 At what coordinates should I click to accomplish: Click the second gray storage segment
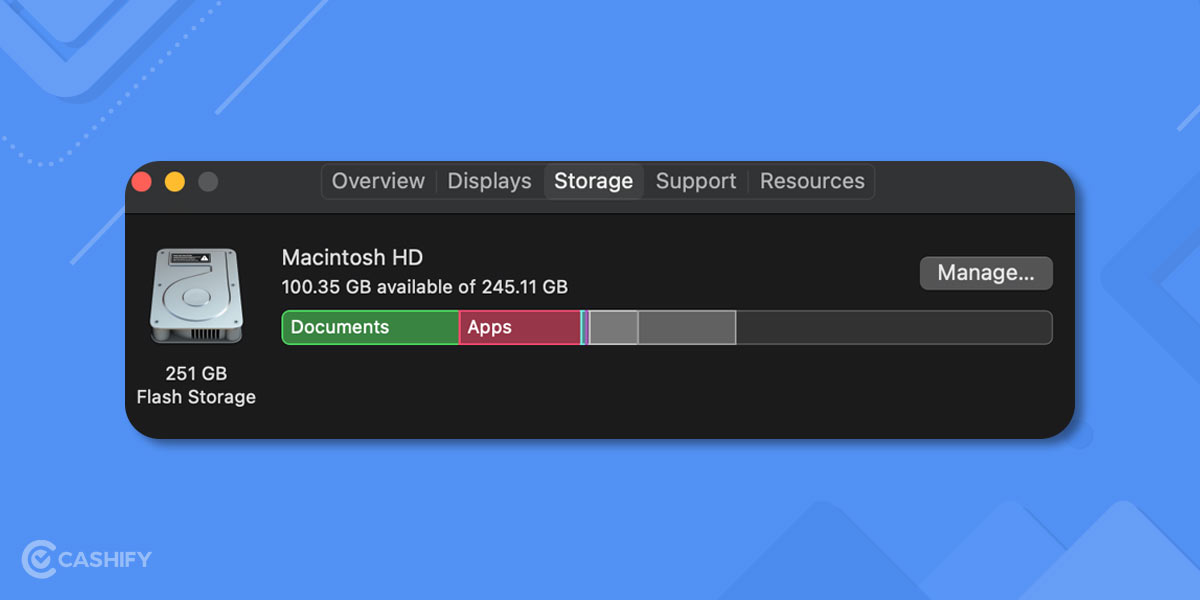coord(685,327)
